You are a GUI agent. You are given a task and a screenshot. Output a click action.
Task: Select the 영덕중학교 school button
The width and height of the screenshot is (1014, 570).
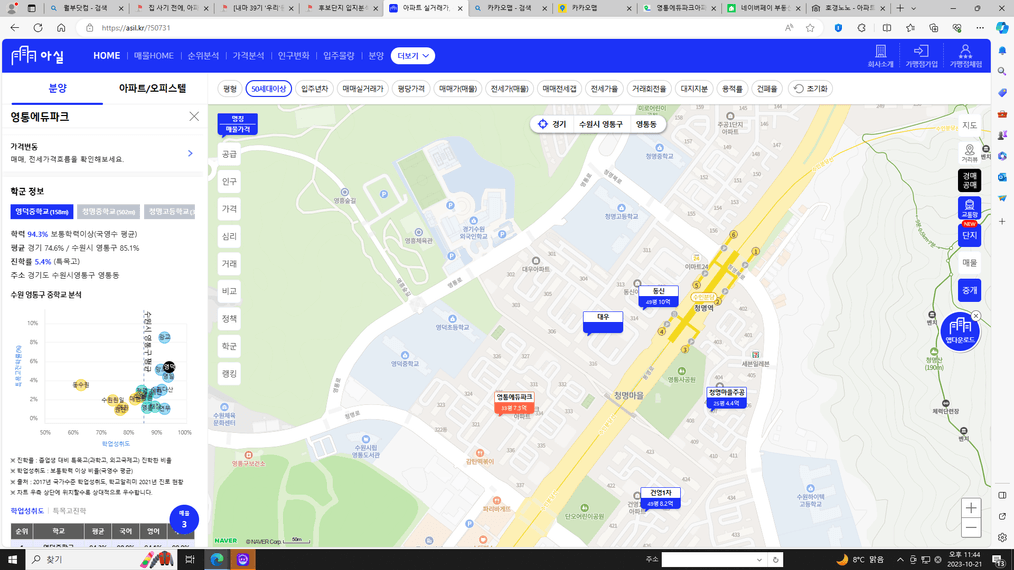(41, 212)
